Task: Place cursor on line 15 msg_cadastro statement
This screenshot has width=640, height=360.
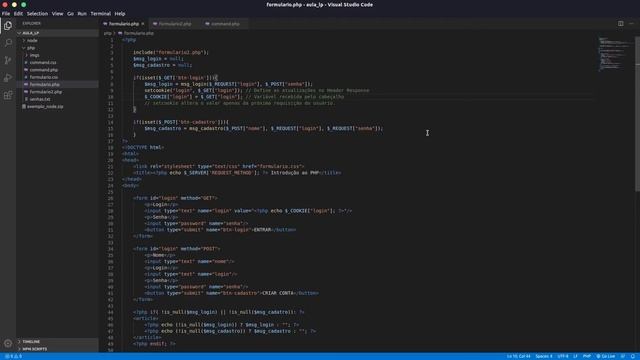Action: (264, 128)
